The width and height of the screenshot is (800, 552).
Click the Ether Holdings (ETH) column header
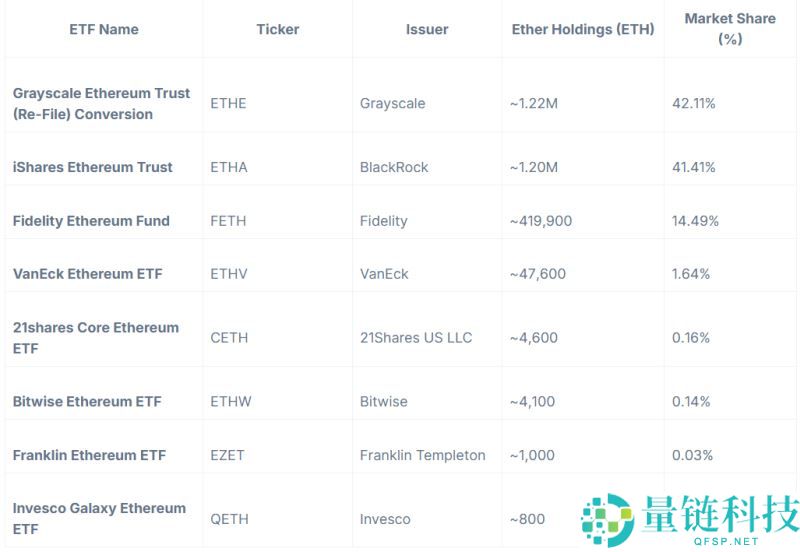(x=582, y=29)
